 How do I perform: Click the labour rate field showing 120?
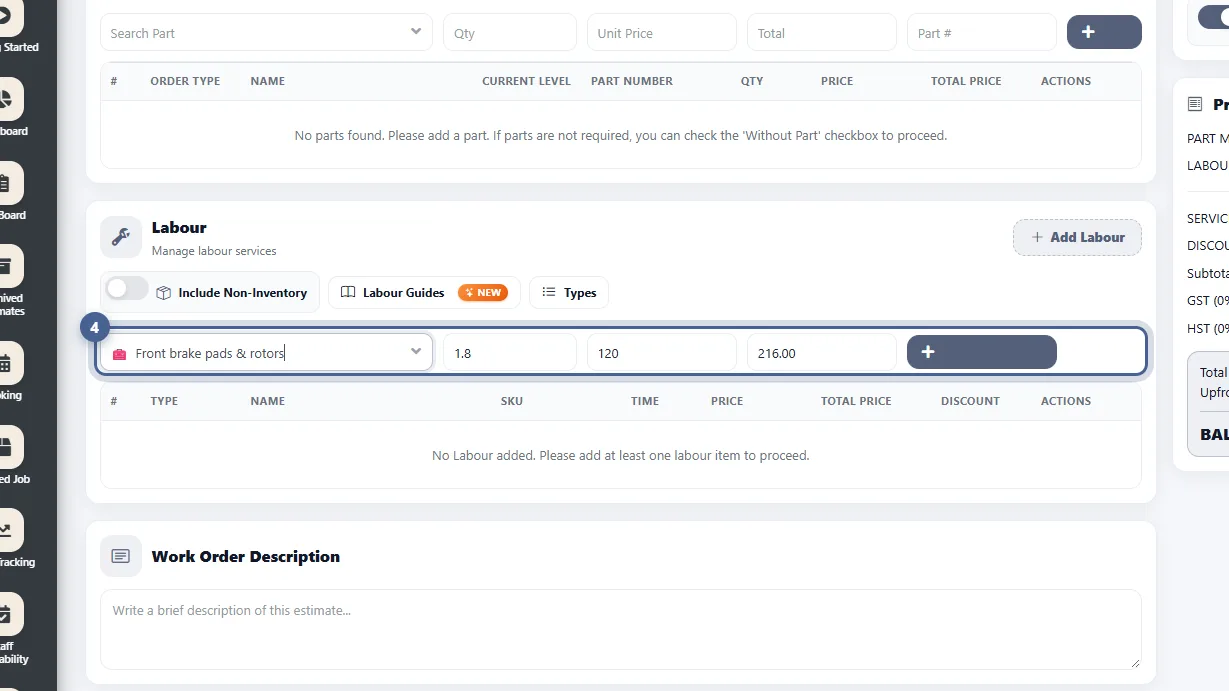[662, 353]
